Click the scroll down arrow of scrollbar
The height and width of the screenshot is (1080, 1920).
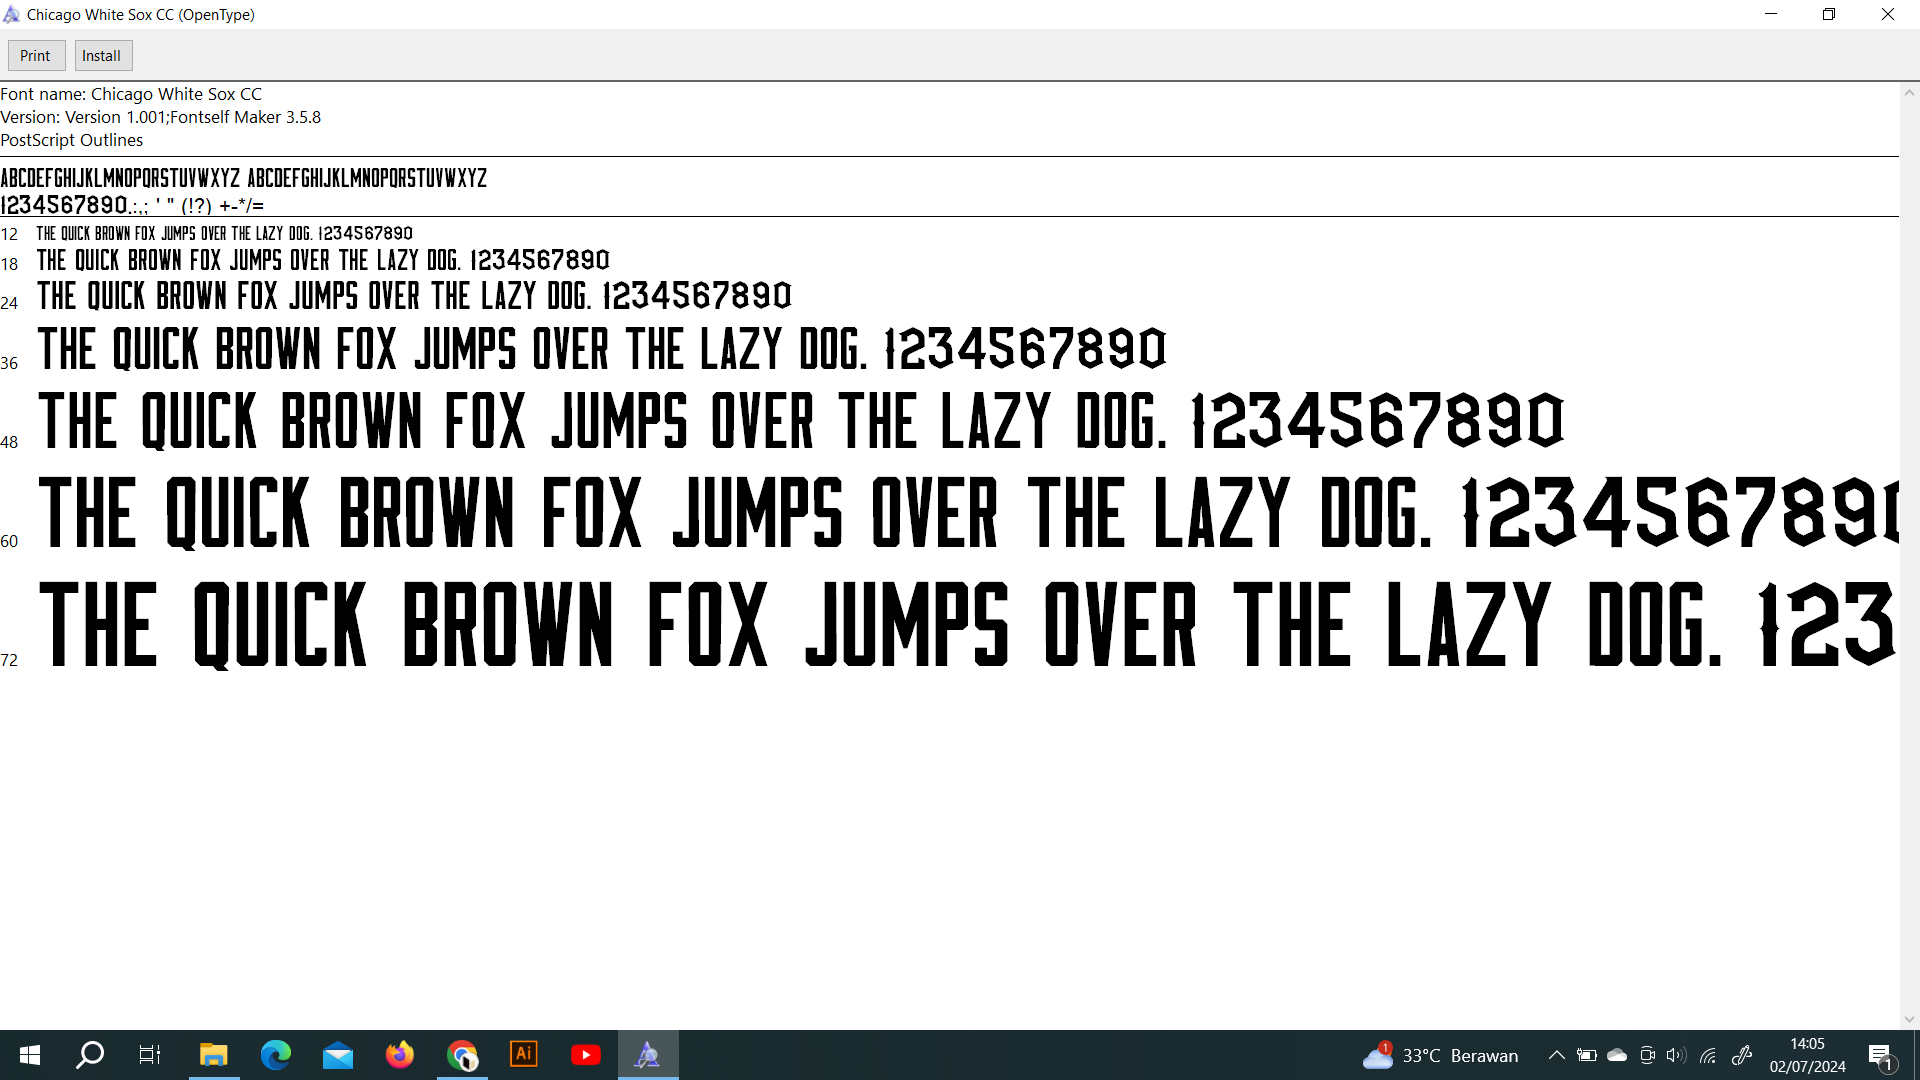pyautogui.click(x=1909, y=1020)
